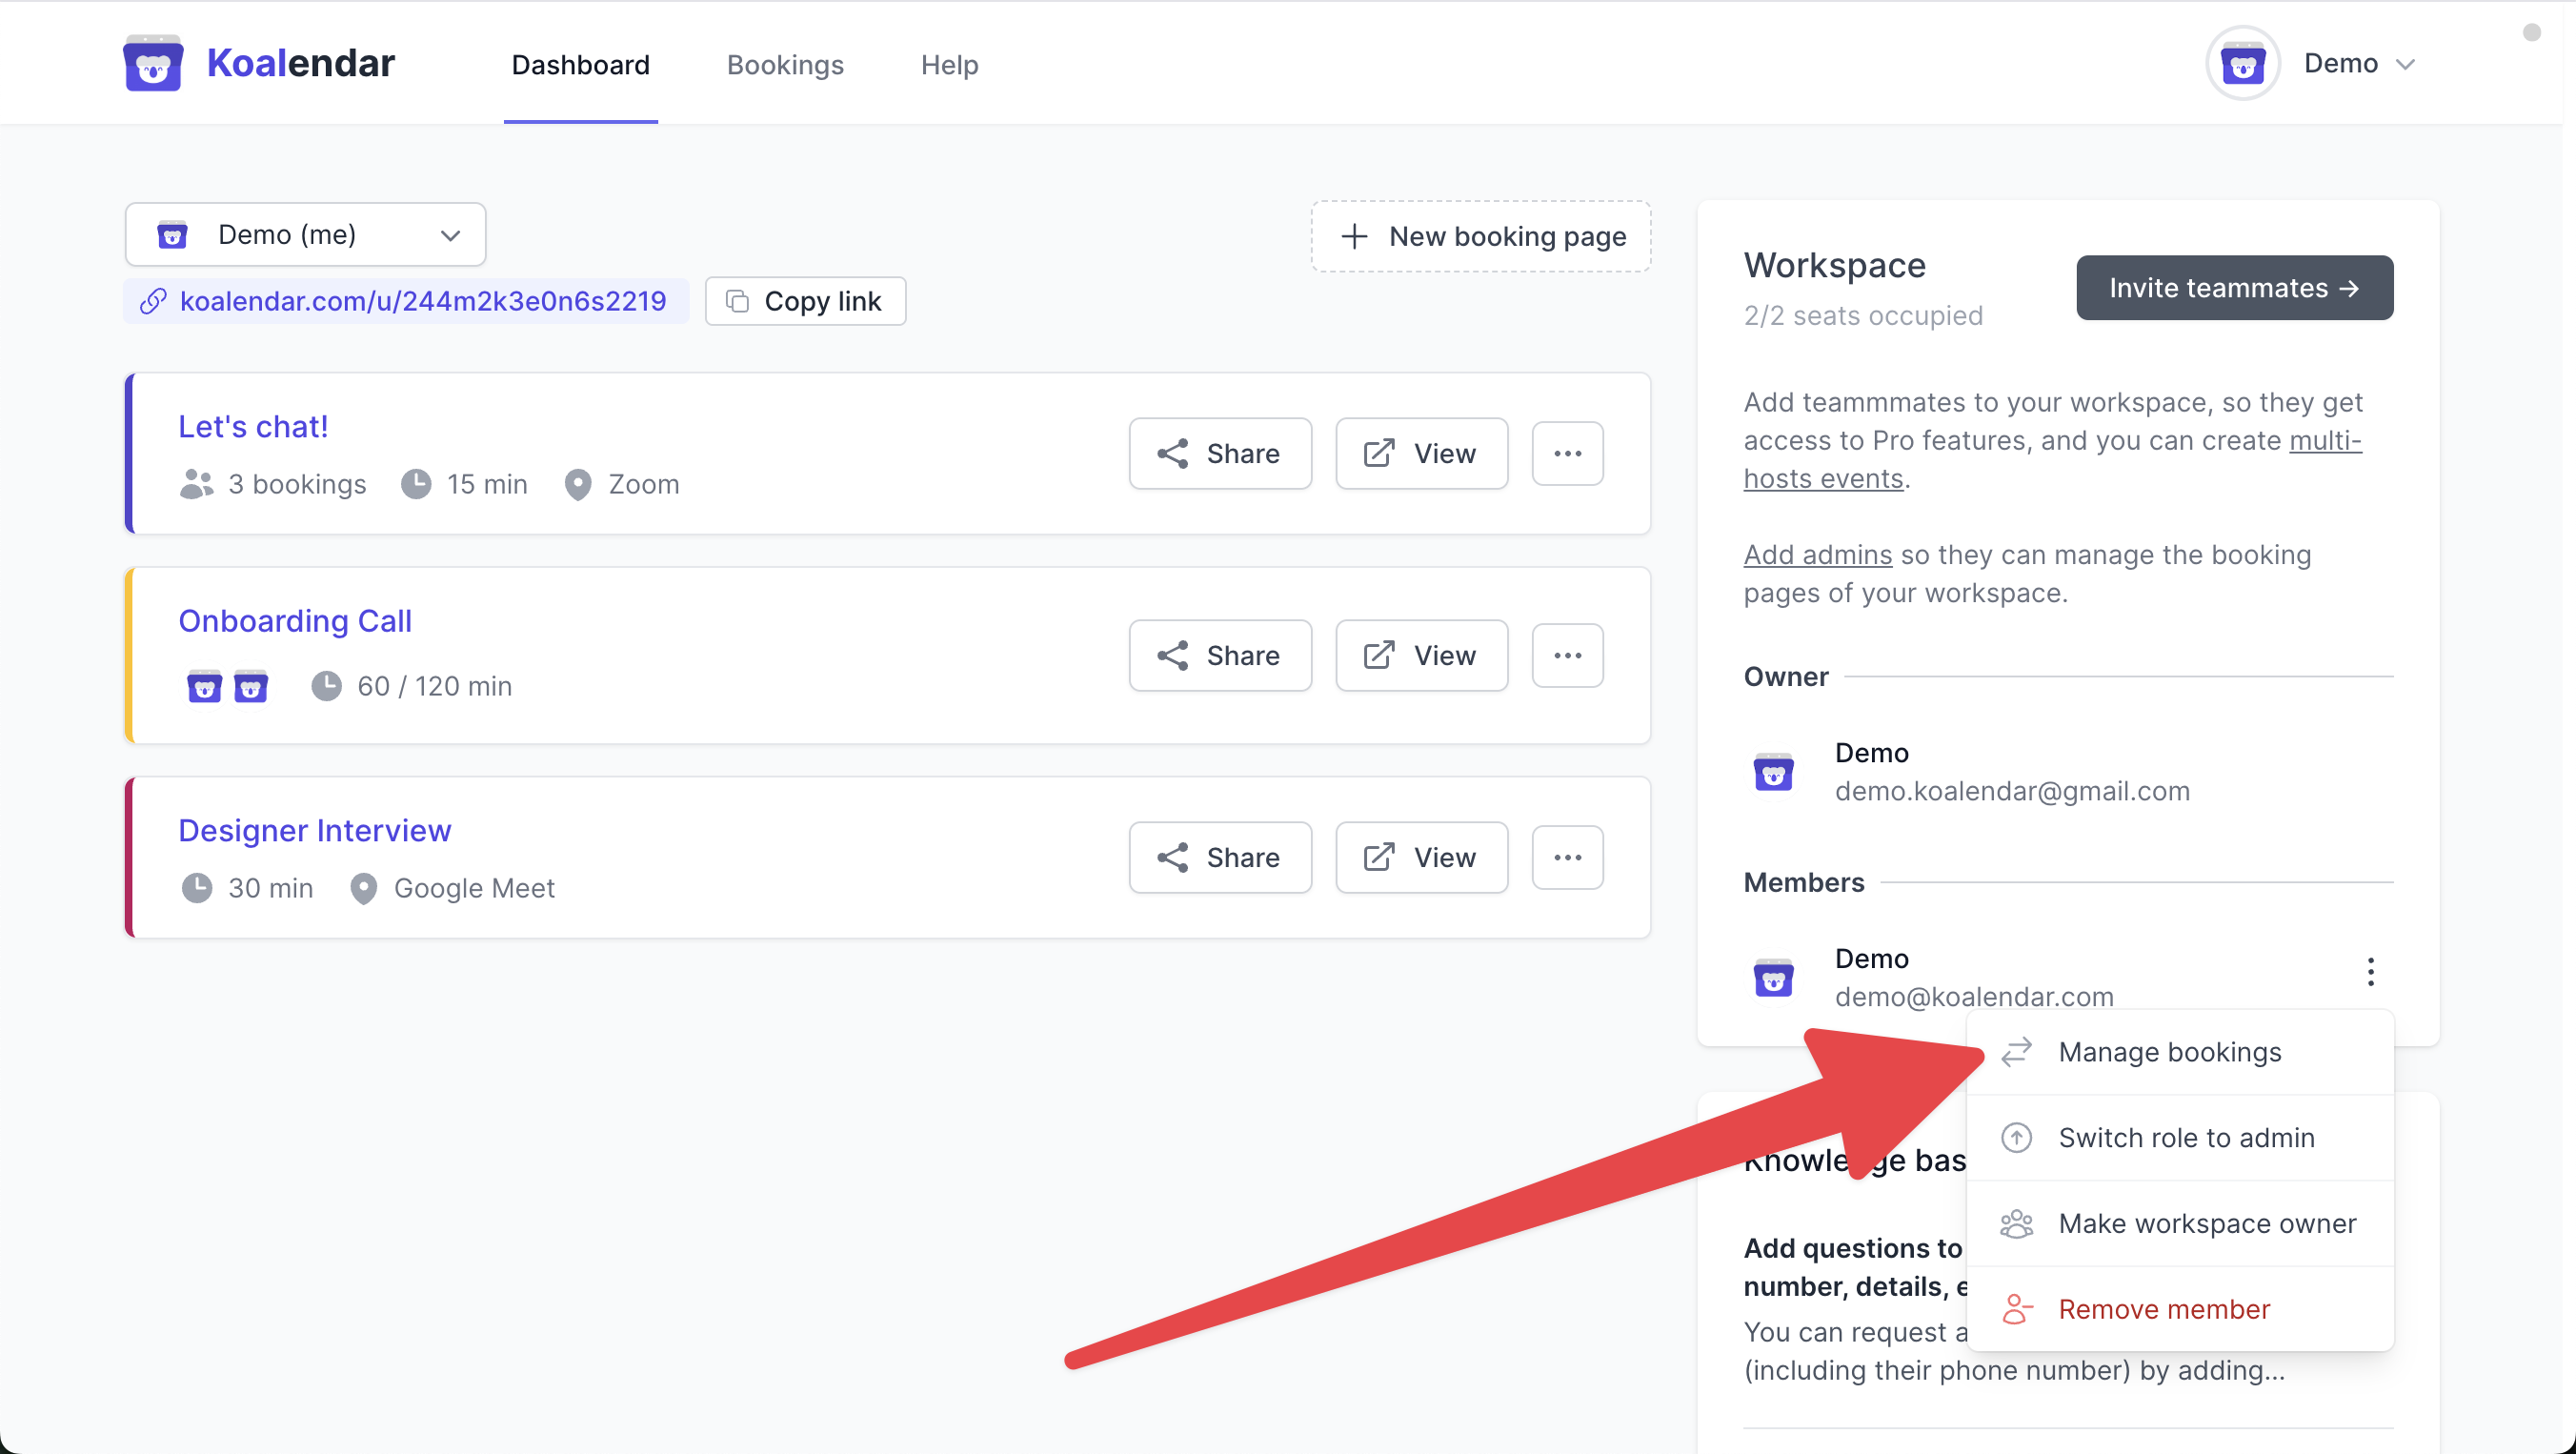Click the member Demo avatar

[1773, 977]
